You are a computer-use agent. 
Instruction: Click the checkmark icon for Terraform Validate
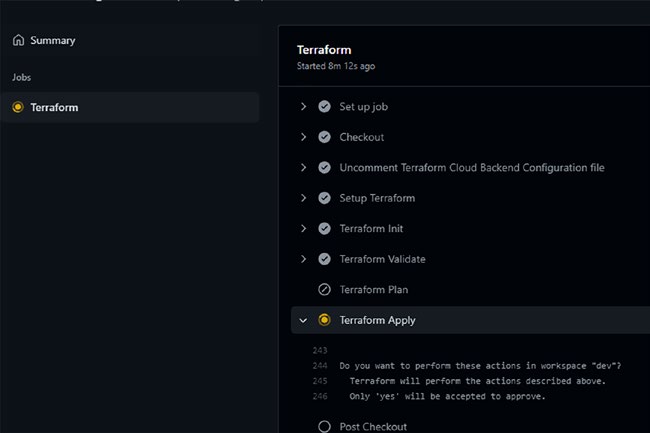coord(324,259)
